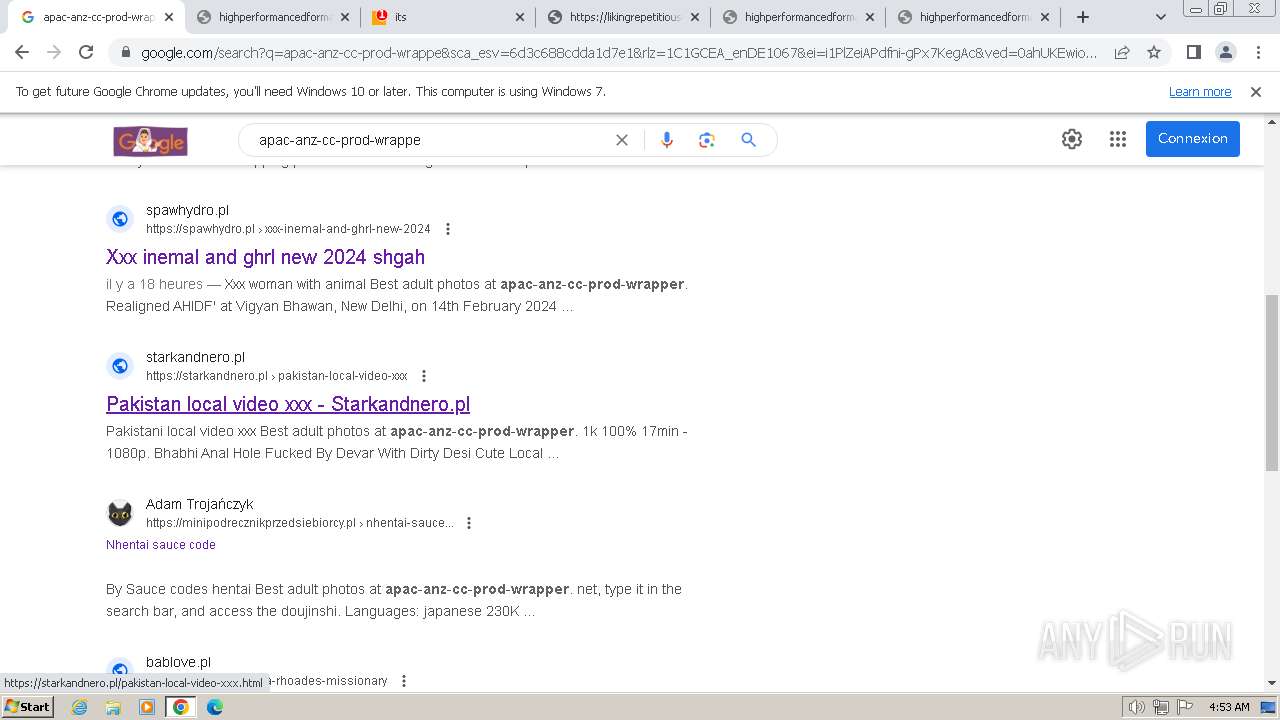1280x720 pixels.
Task: Start voice search with microphone
Action: point(667,140)
